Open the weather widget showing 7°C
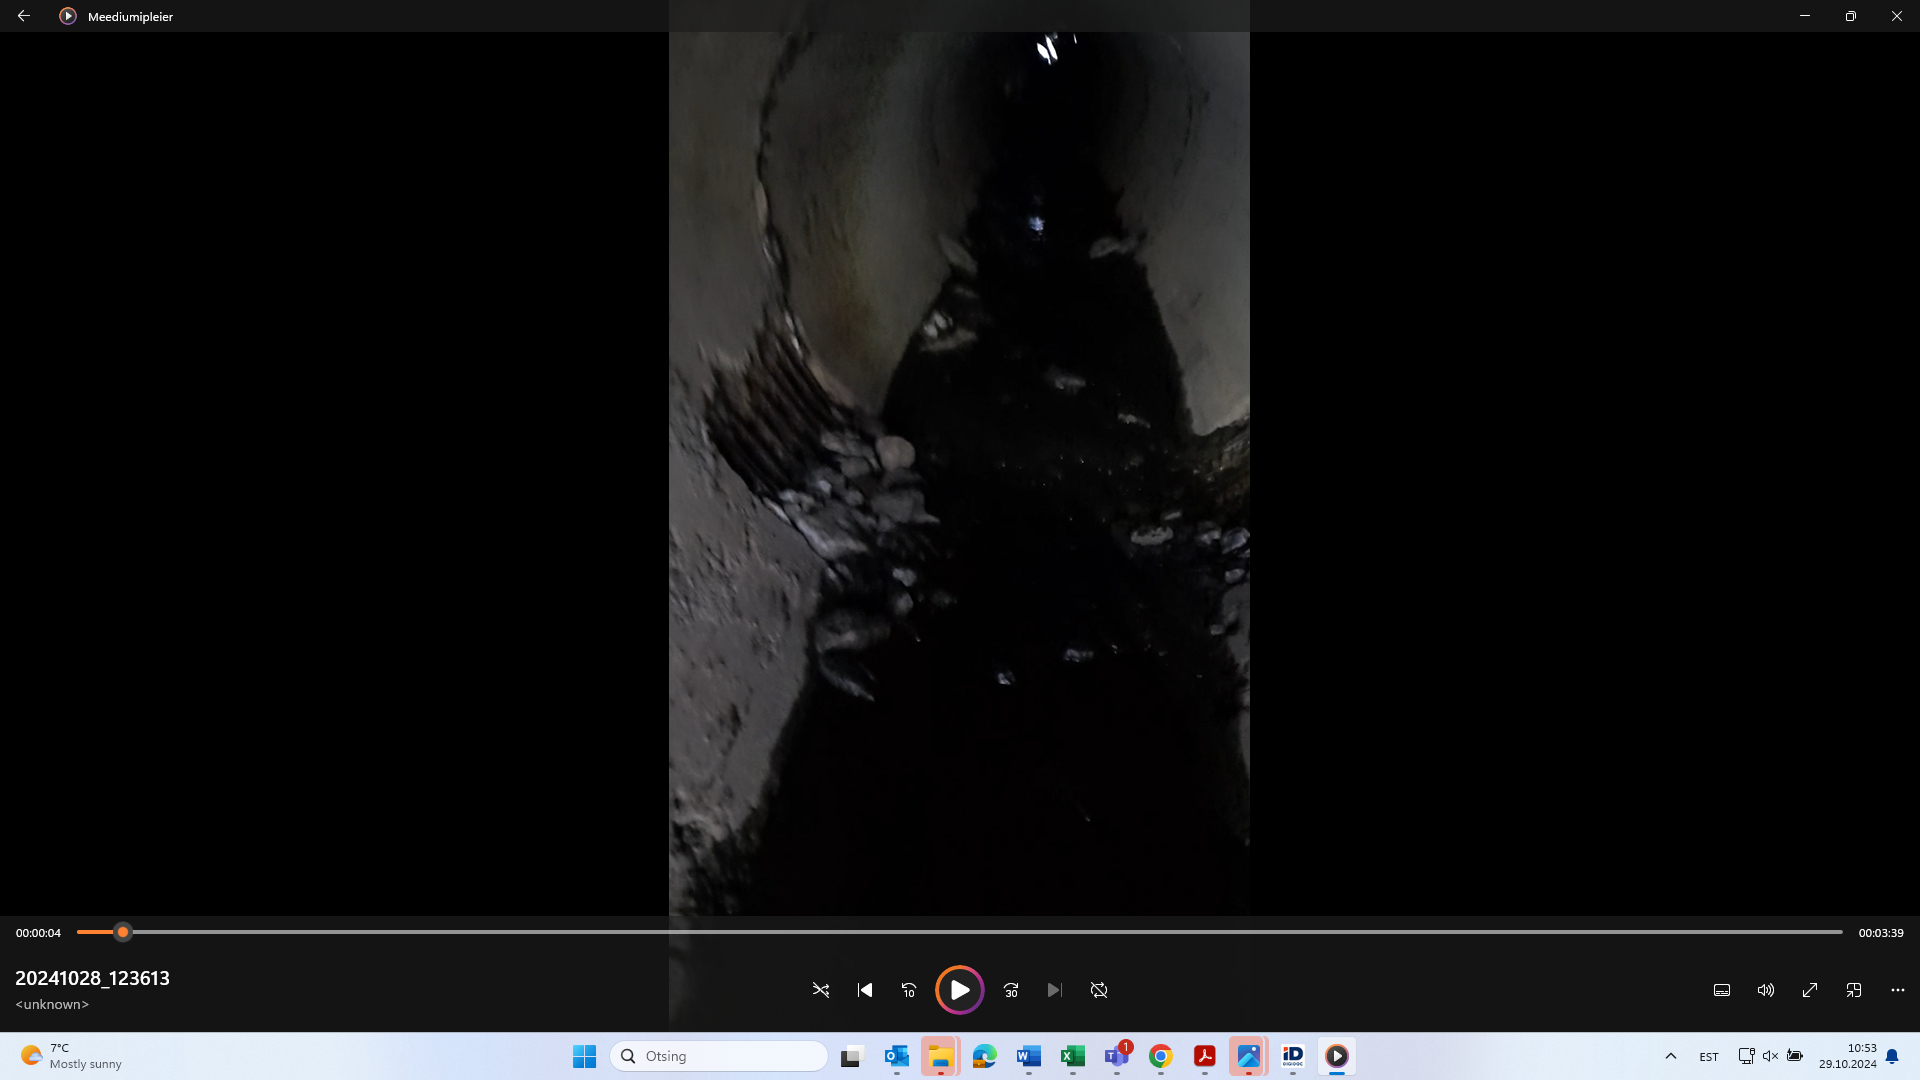The image size is (1920, 1080). (x=70, y=1056)
